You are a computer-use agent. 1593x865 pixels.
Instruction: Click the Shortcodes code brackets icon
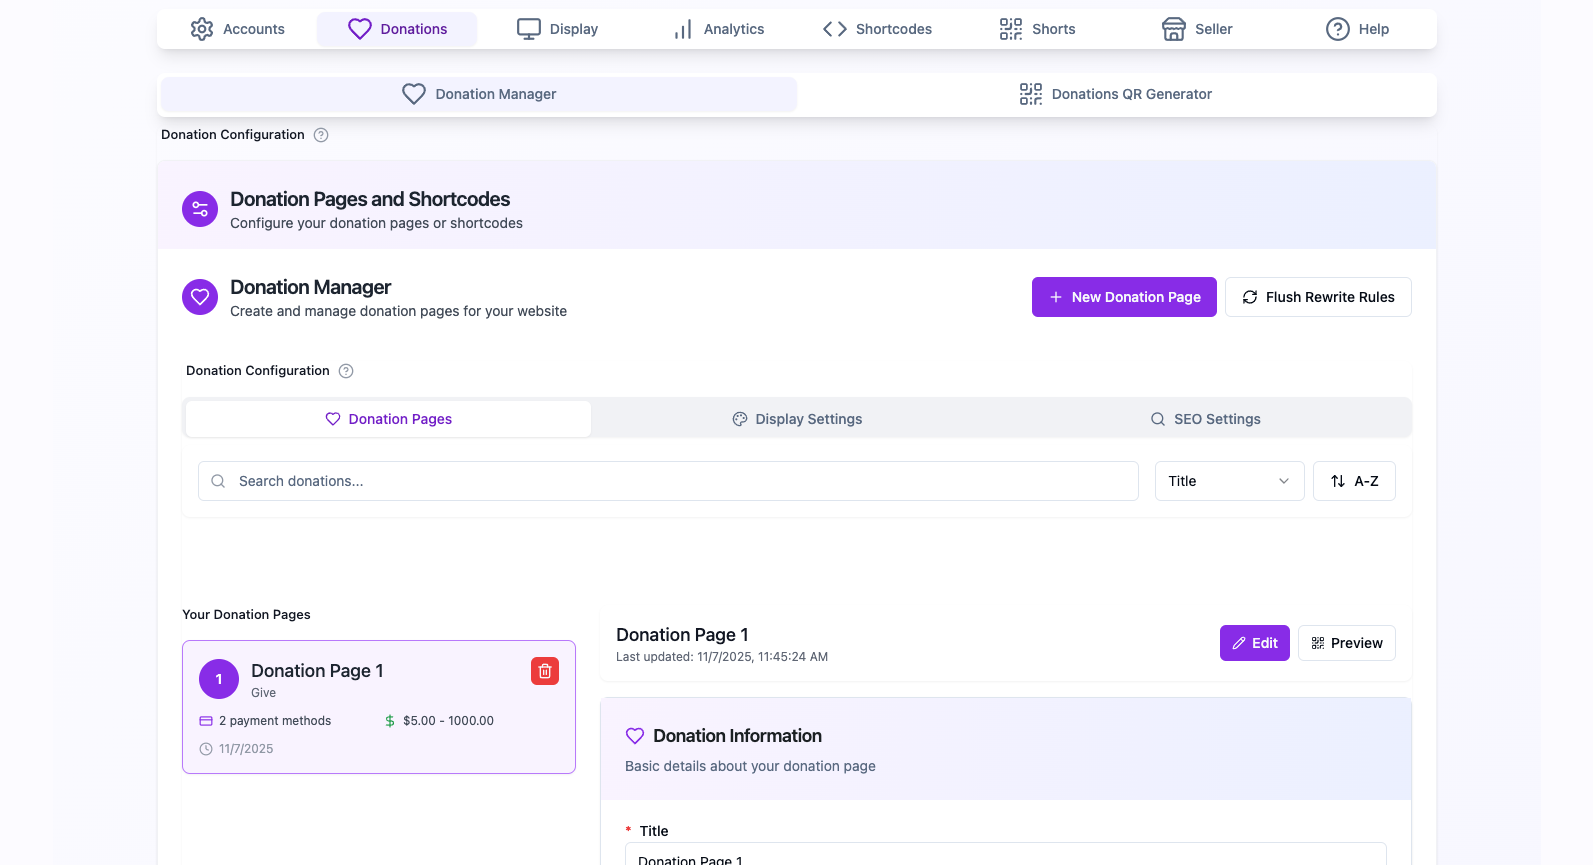tap(835, 29)
